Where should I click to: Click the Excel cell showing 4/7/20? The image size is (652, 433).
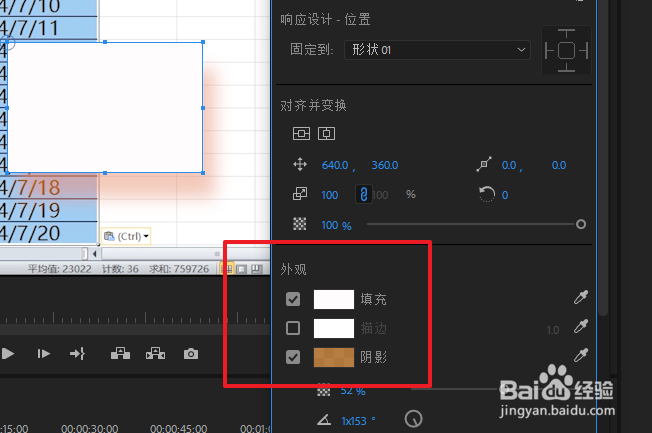point(48,233)
